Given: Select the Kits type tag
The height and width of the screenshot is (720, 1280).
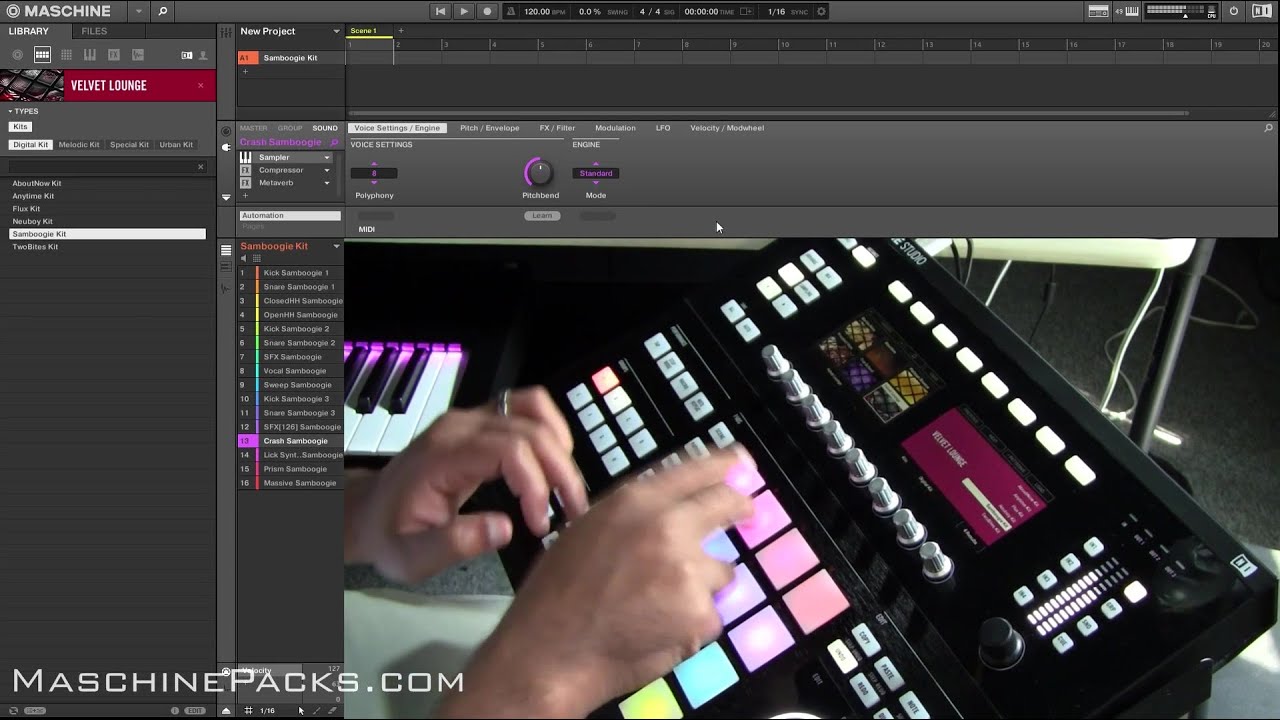Looking at the screenshot, I should (x=20, y=127).
